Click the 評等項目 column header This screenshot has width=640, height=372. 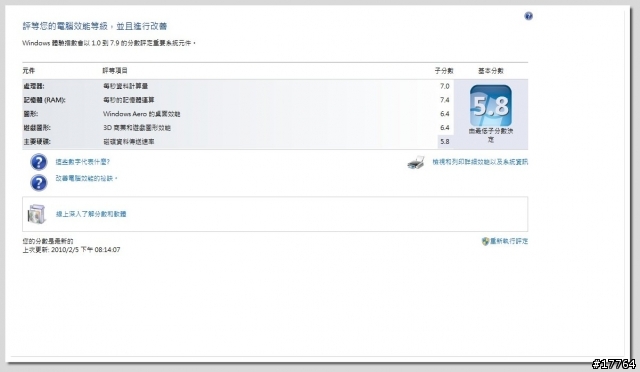click(115, 71)
